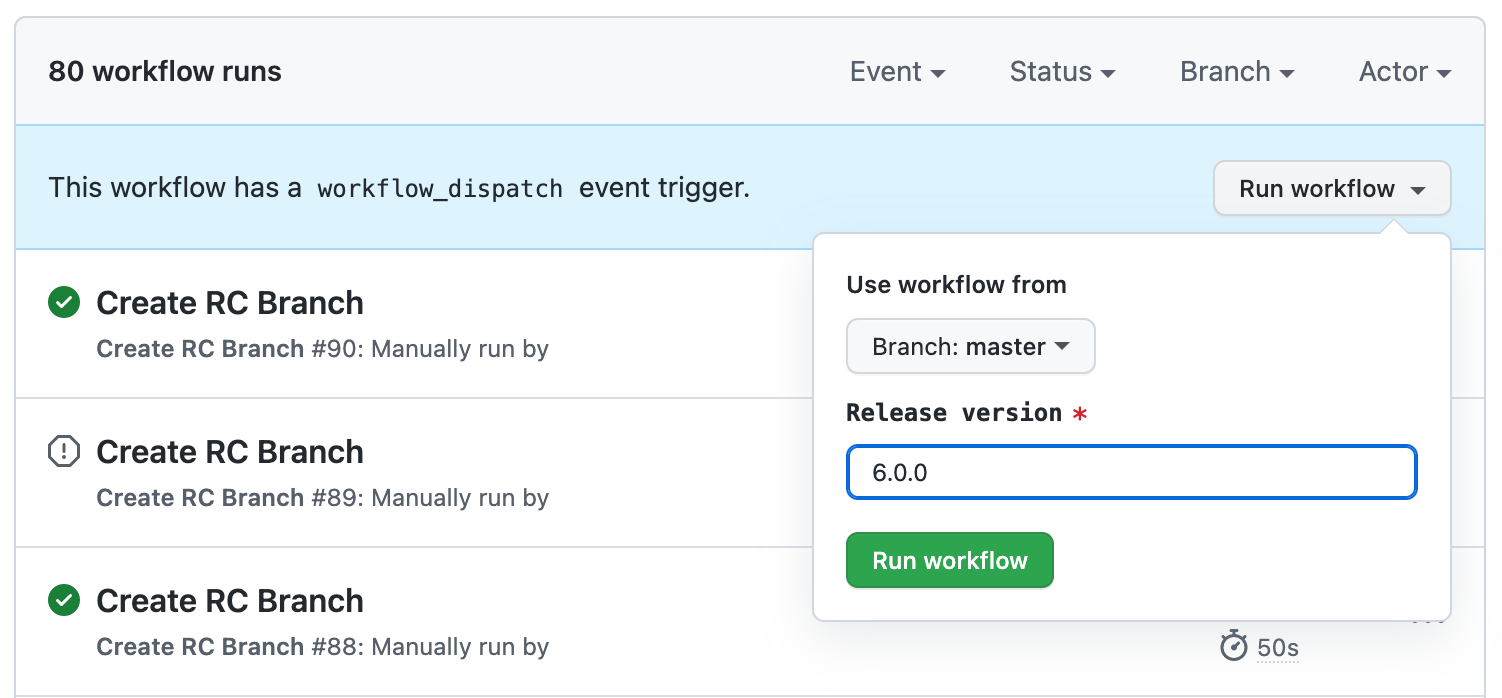Click the 50s duration link
Screen dimensions: 1502x698
pyautogui.click(x=1276, y=647)
